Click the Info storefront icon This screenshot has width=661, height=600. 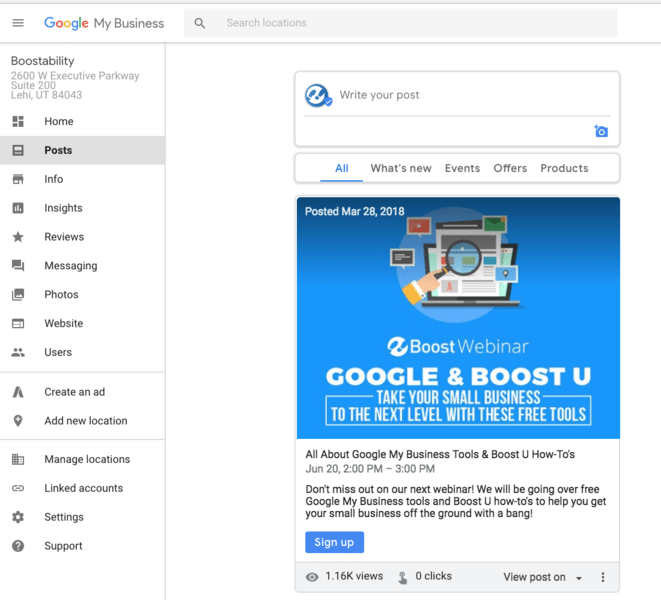click(x=18, y=179)
